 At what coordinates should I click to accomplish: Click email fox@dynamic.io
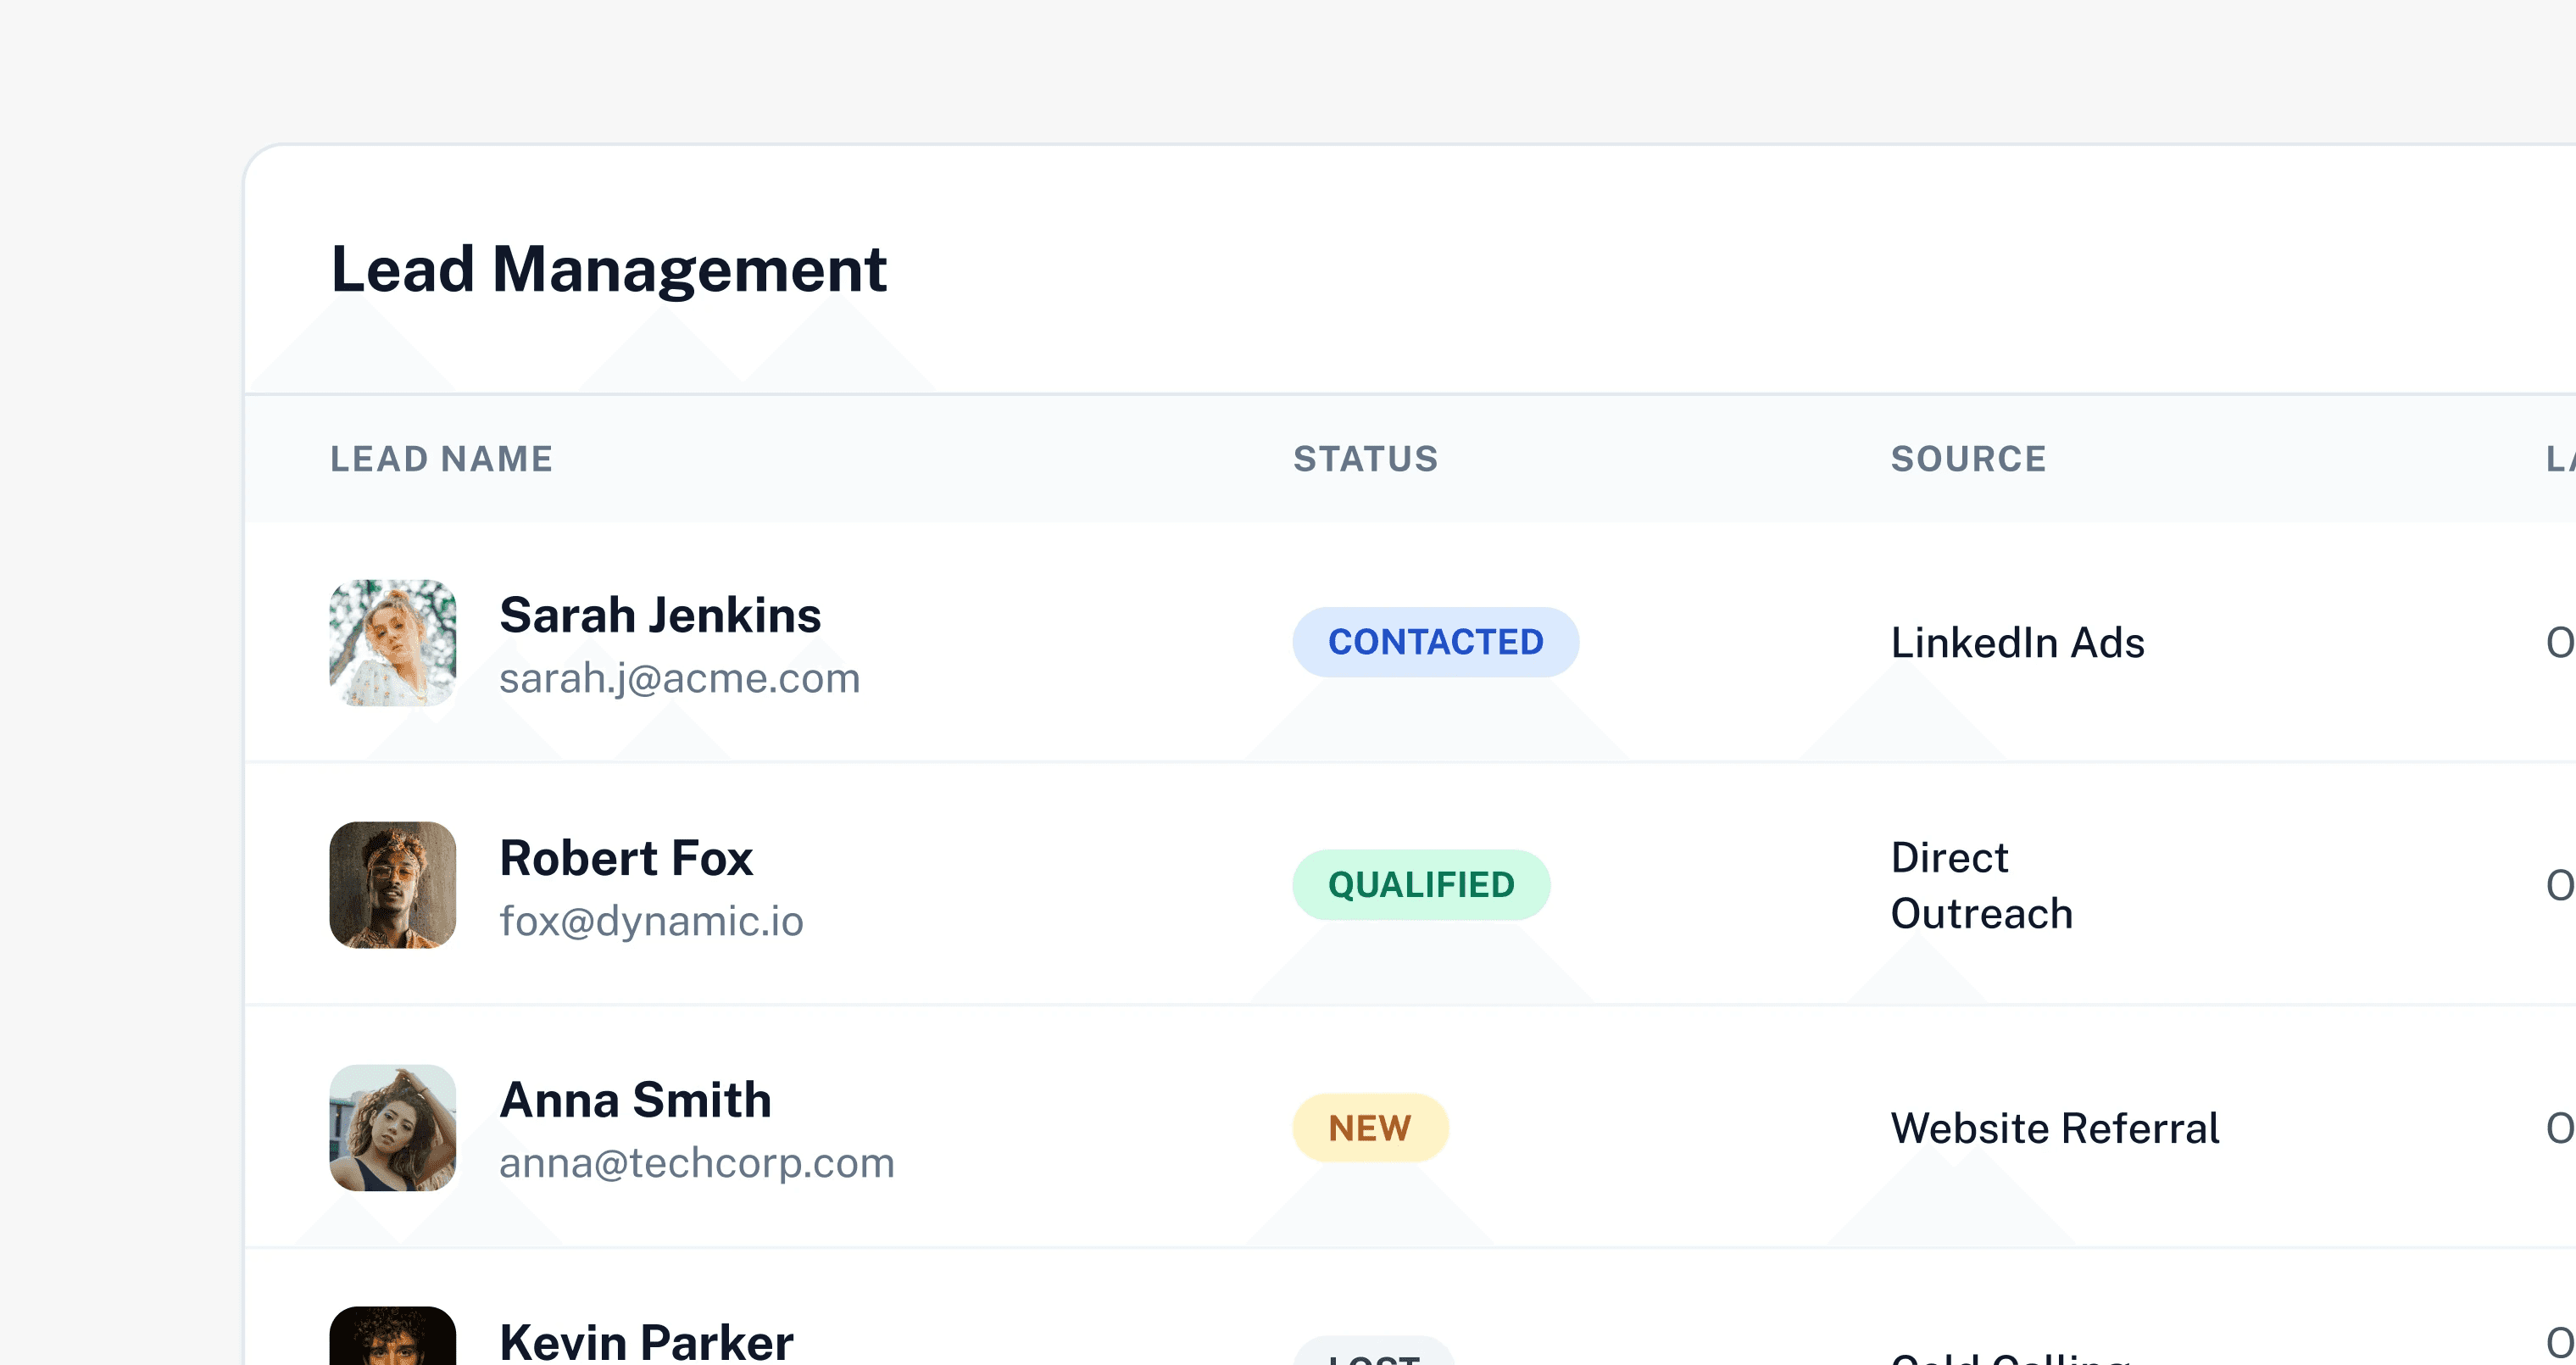tap(651, 921)
